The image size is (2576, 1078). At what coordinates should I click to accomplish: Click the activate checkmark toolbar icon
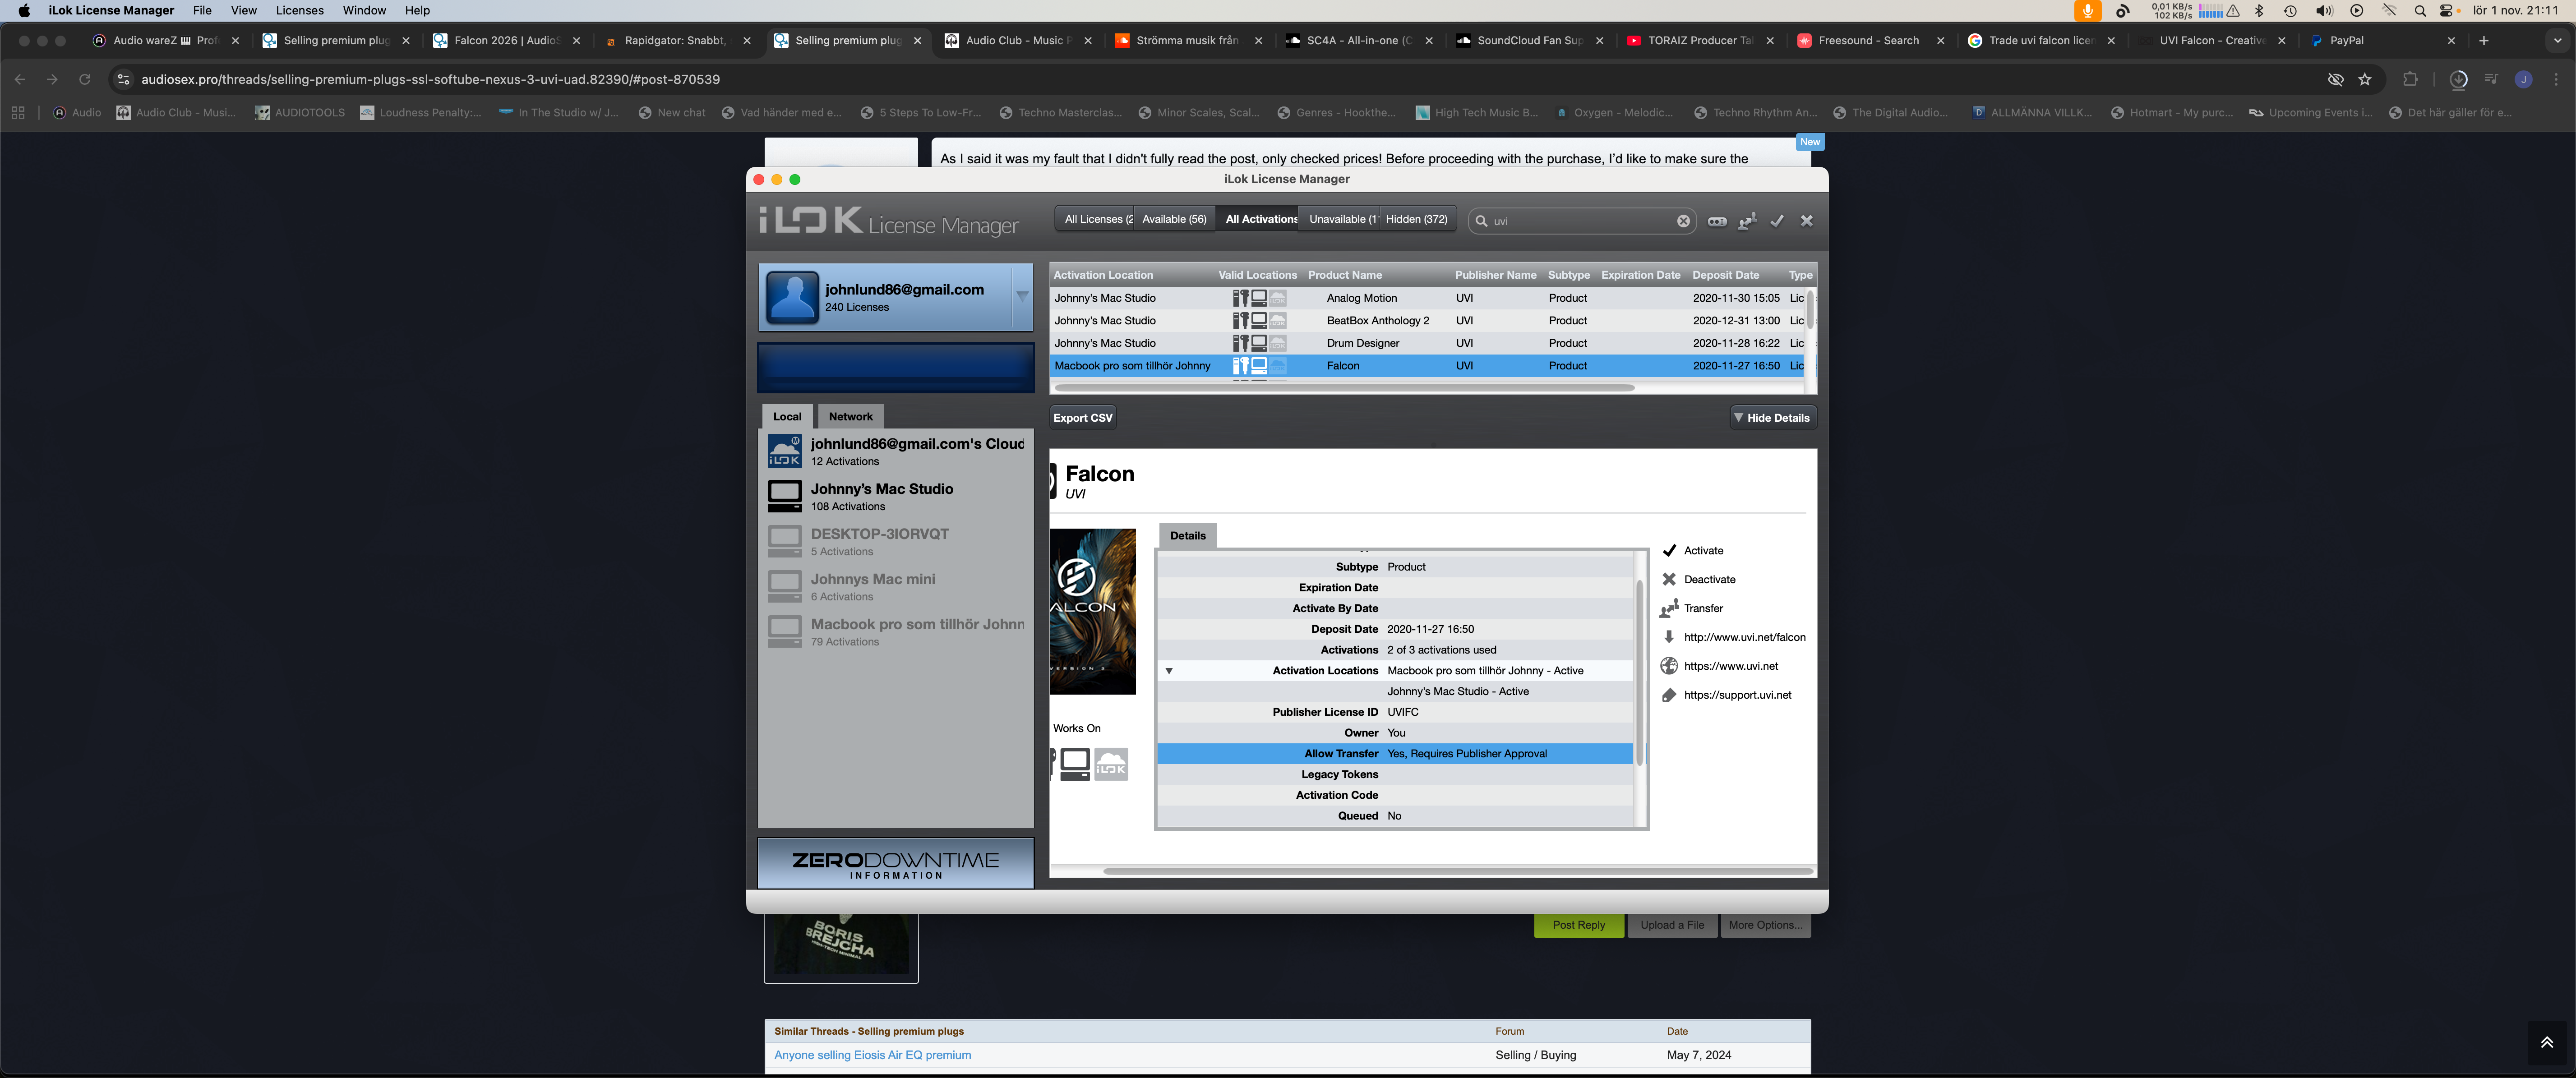pyautogui.click(x=1777, y=221)
